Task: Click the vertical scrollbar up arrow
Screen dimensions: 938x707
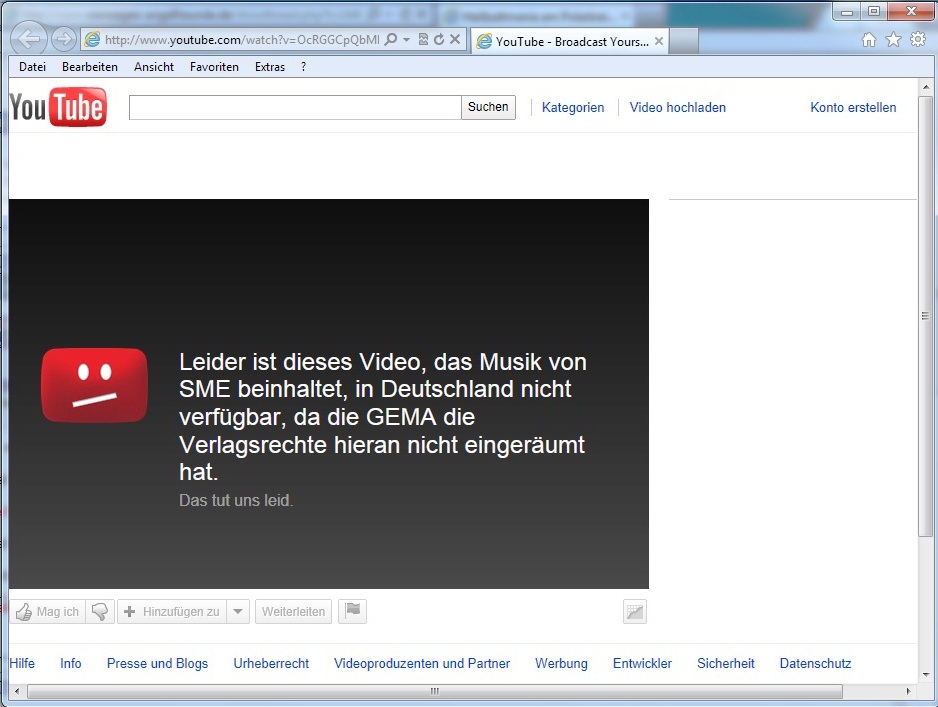Action: [926, 87]
